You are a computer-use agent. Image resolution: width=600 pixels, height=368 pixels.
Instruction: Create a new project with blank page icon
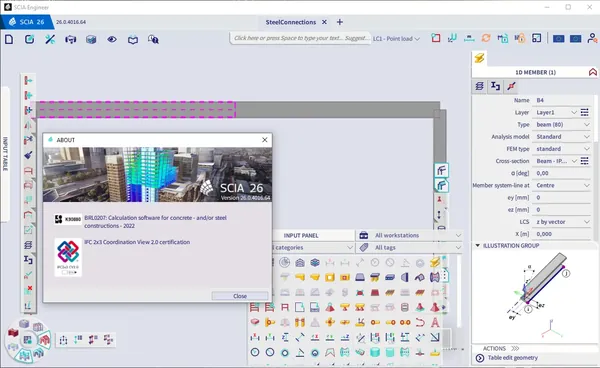pos(9,39)
